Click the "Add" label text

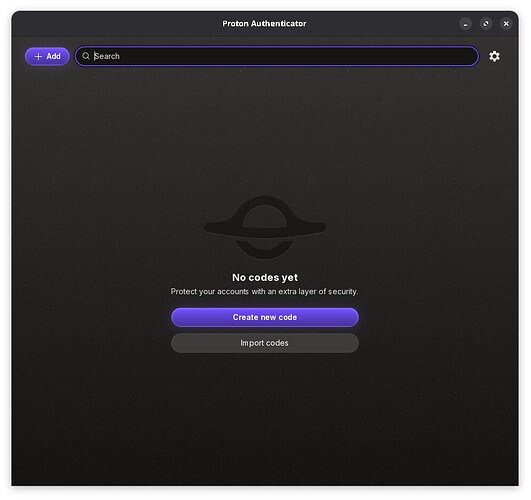(54, 56)
